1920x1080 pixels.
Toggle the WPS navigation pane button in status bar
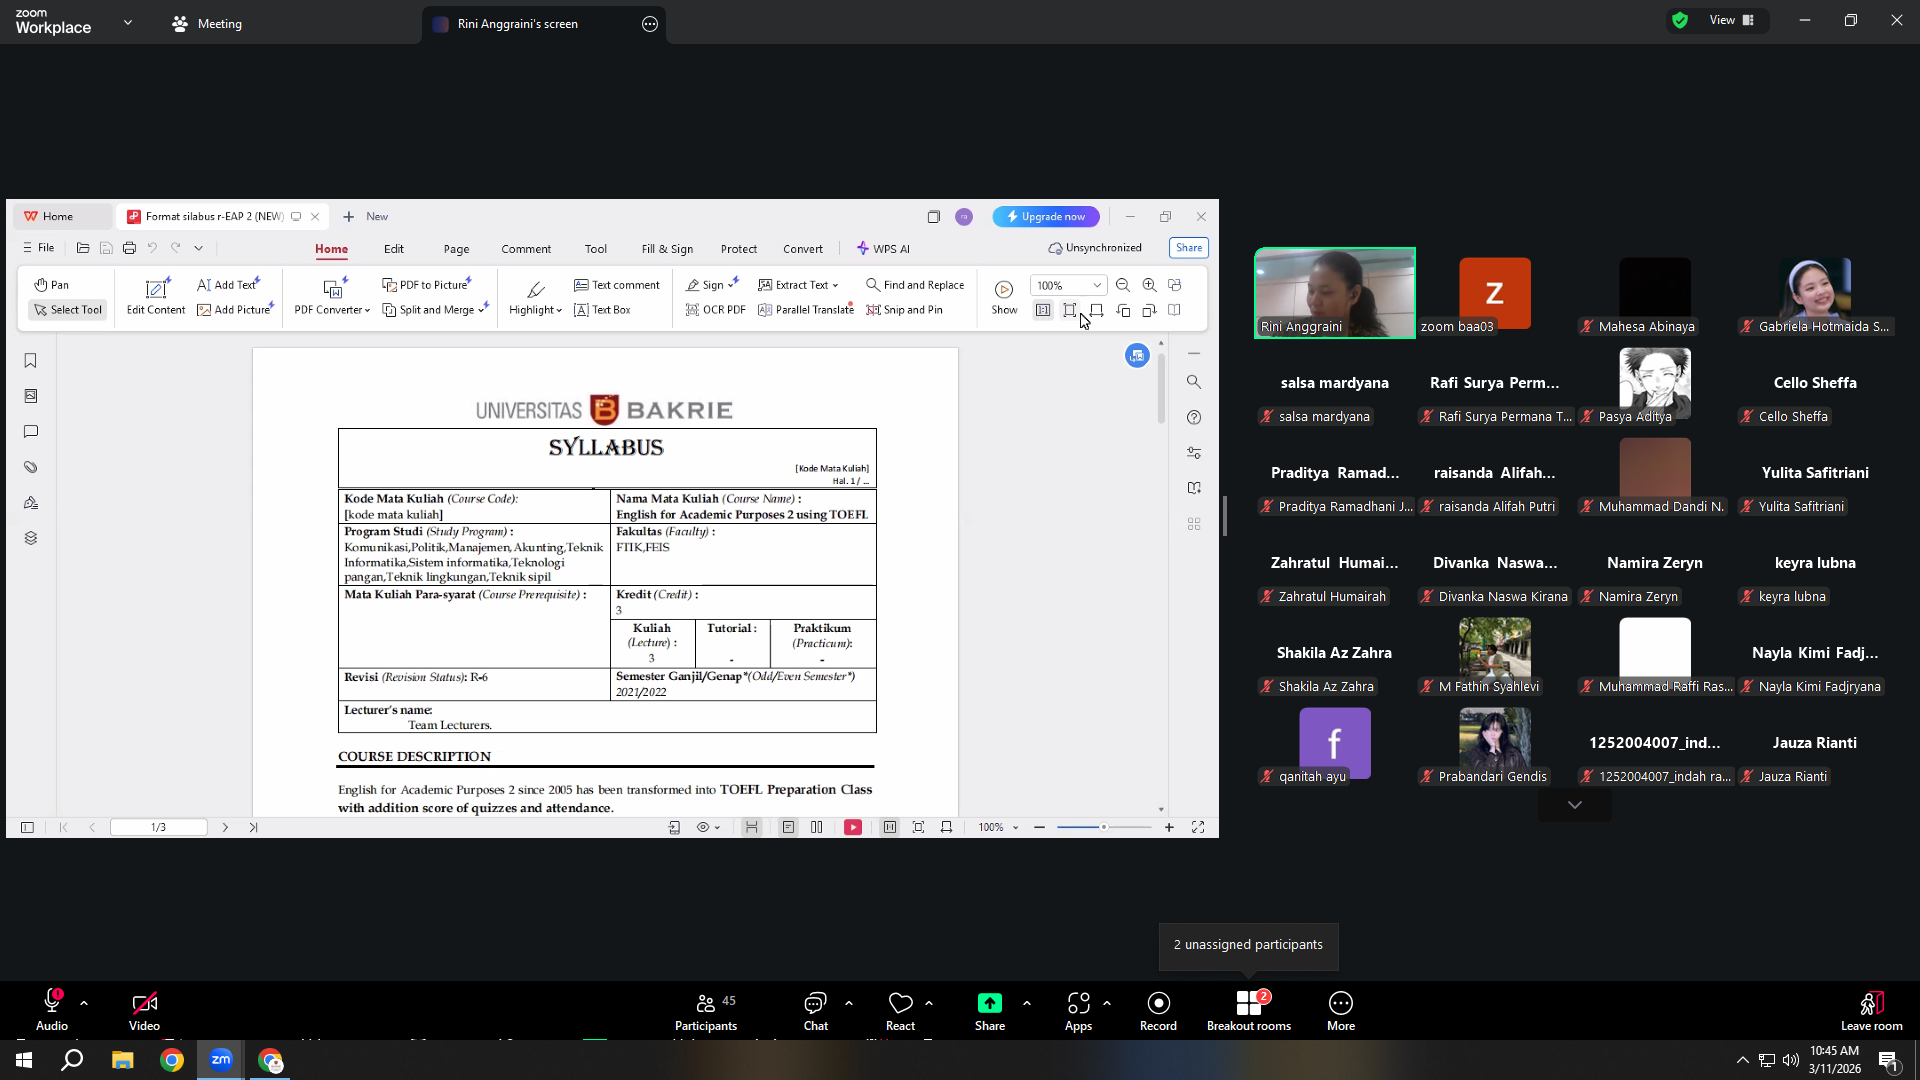27,828
